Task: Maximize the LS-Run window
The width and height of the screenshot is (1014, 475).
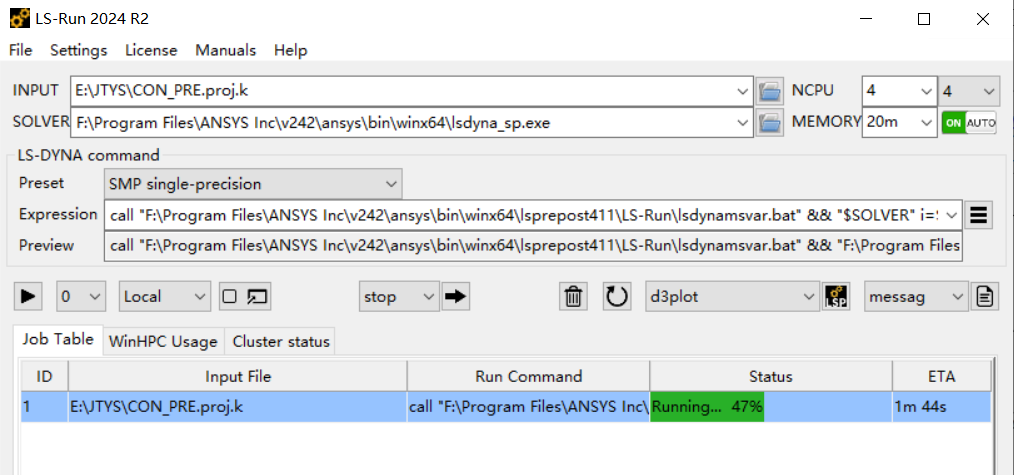Action: click(x=924, y=19)
